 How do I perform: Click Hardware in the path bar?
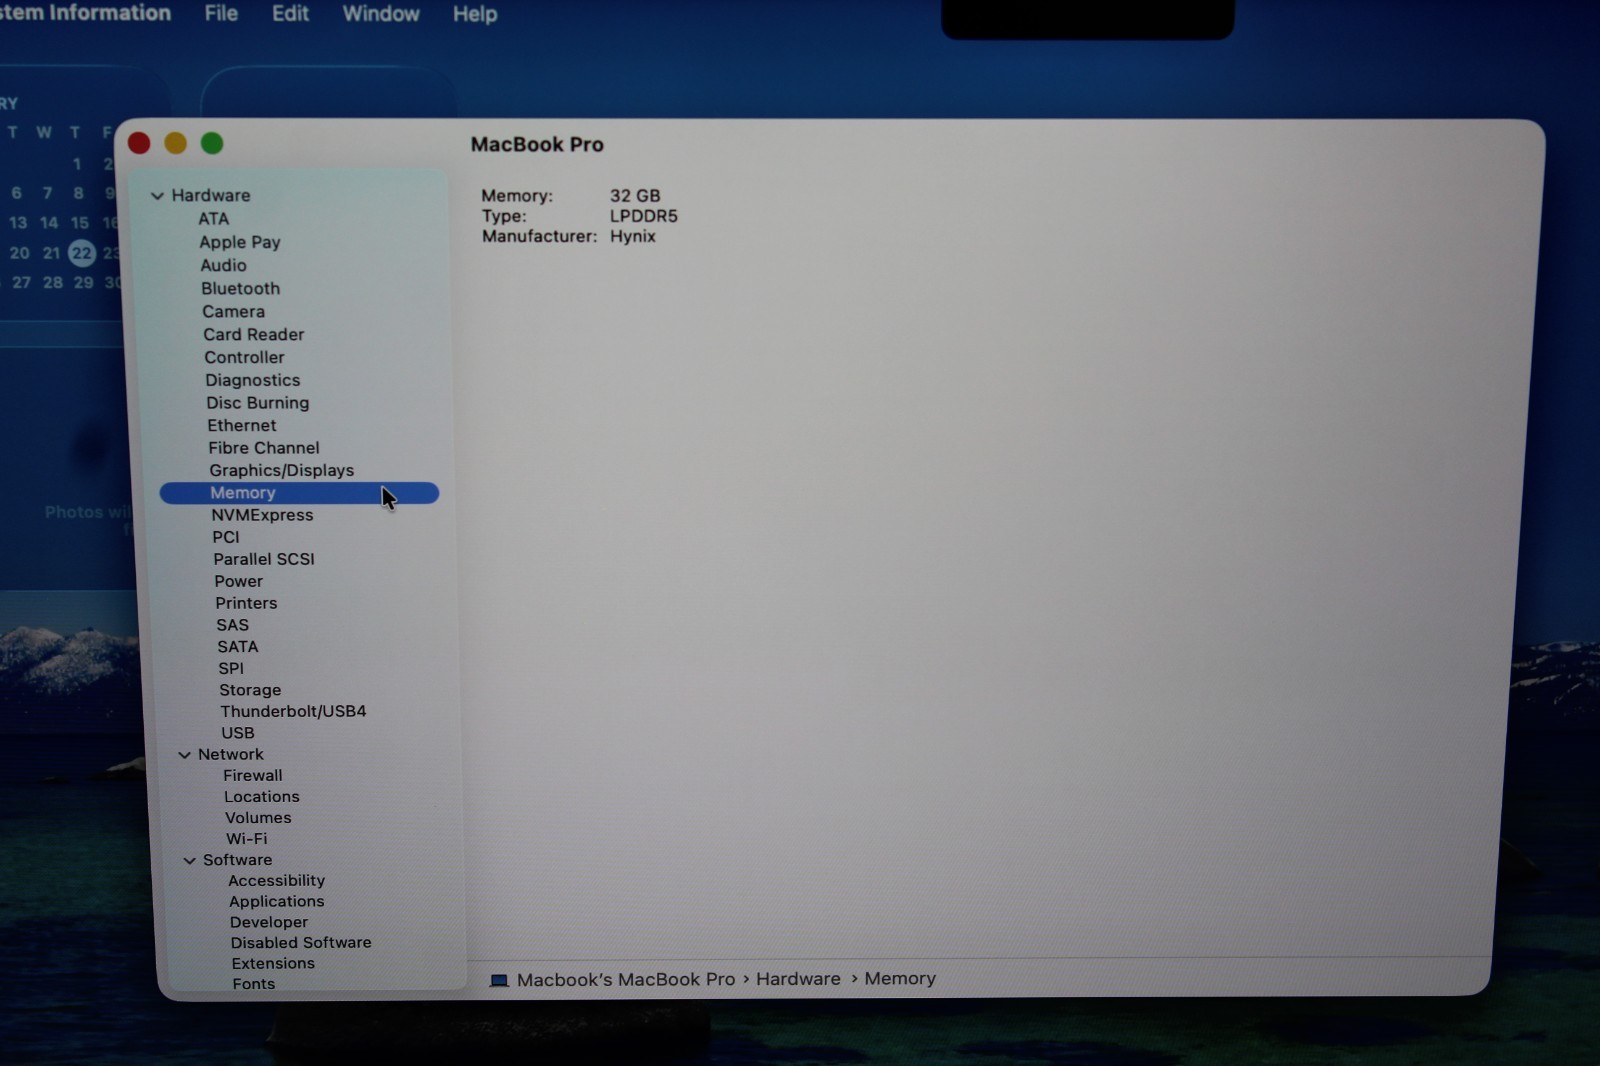tap(798, 979)
